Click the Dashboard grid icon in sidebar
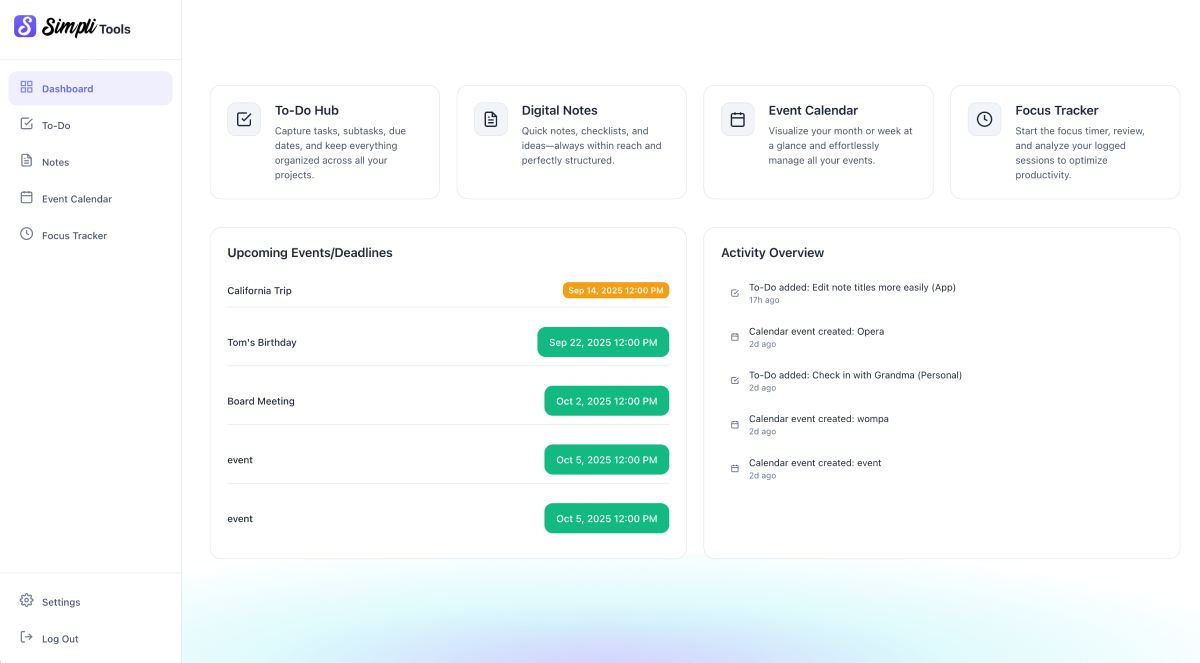 point(26,88)
